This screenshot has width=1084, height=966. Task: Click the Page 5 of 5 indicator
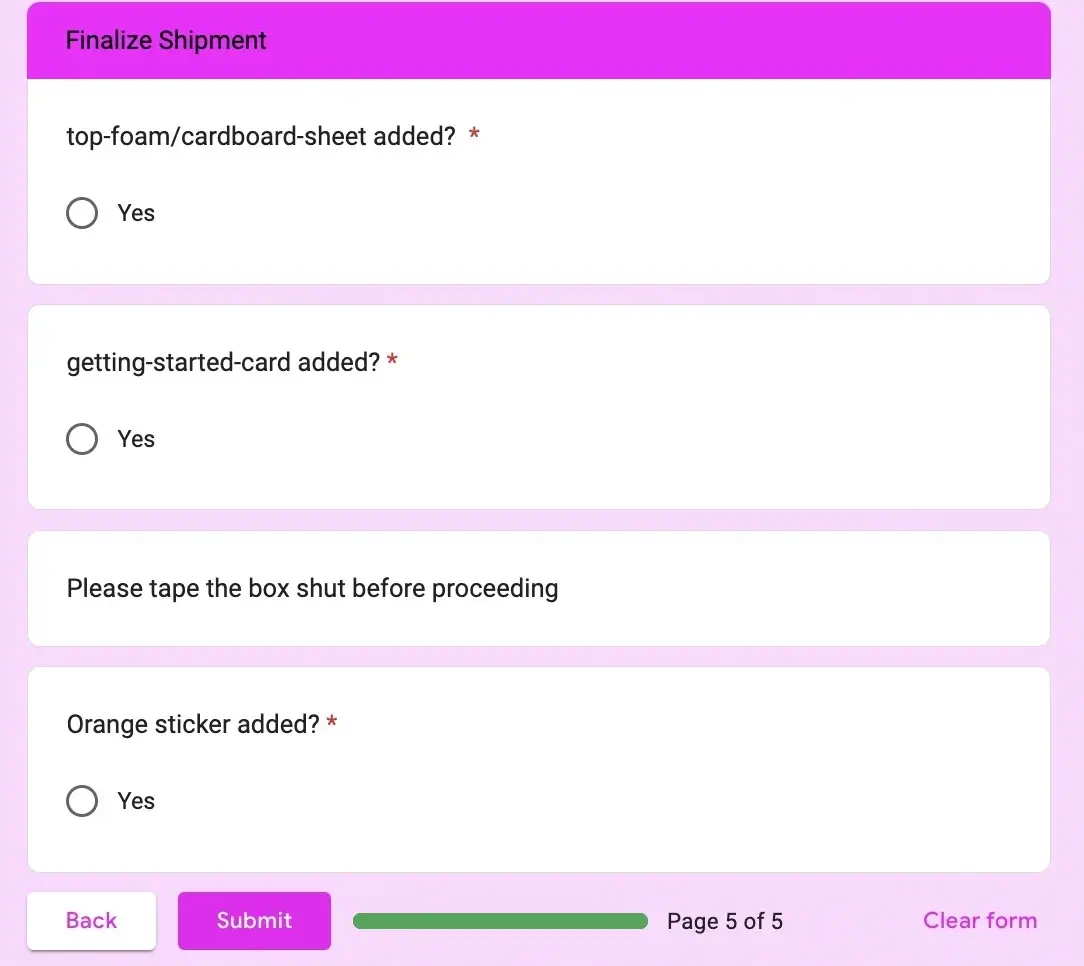click(724, 921)
